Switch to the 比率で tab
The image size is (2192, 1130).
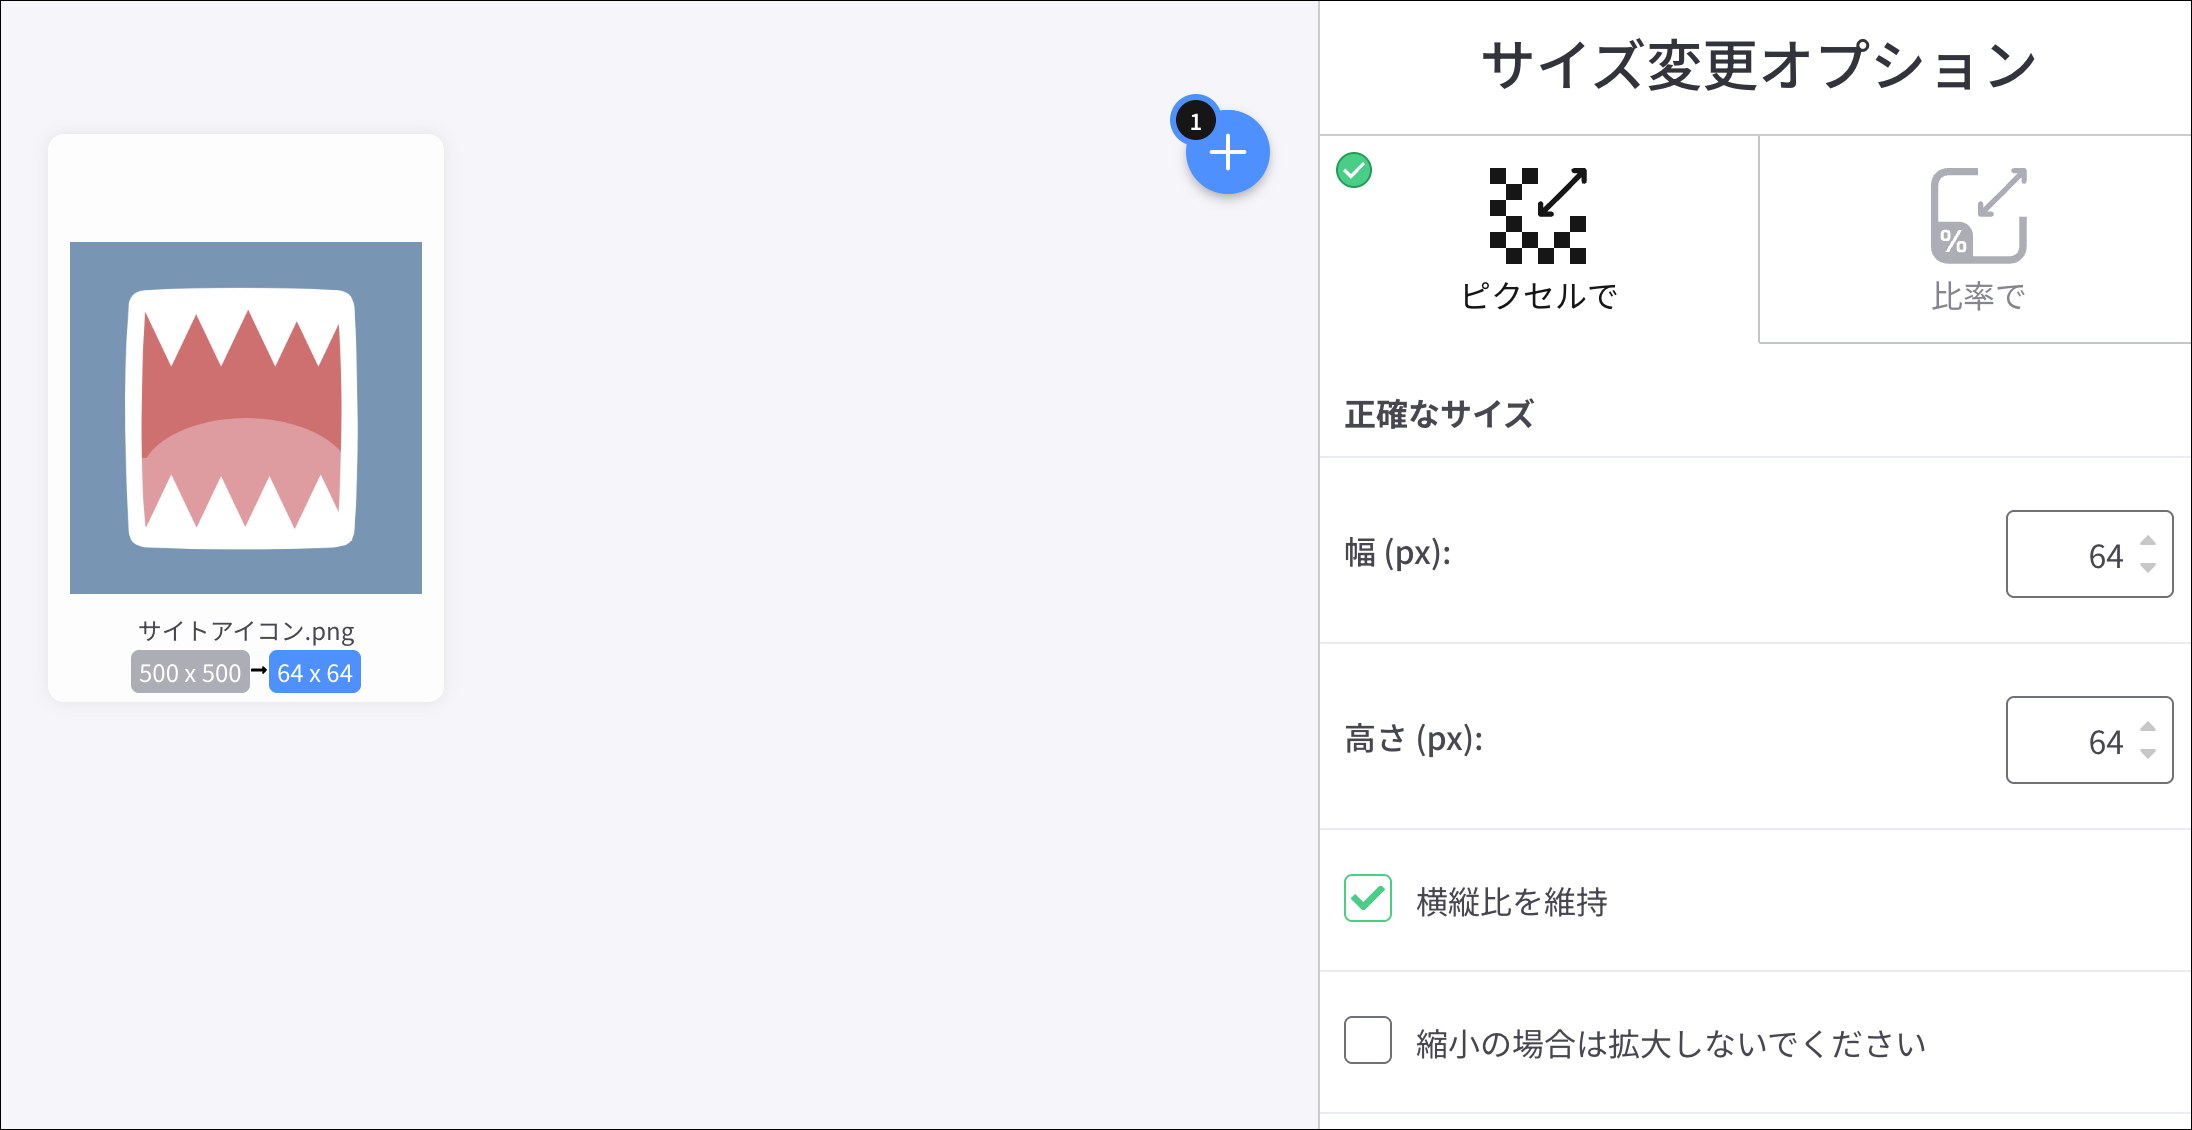point(1978,296)
